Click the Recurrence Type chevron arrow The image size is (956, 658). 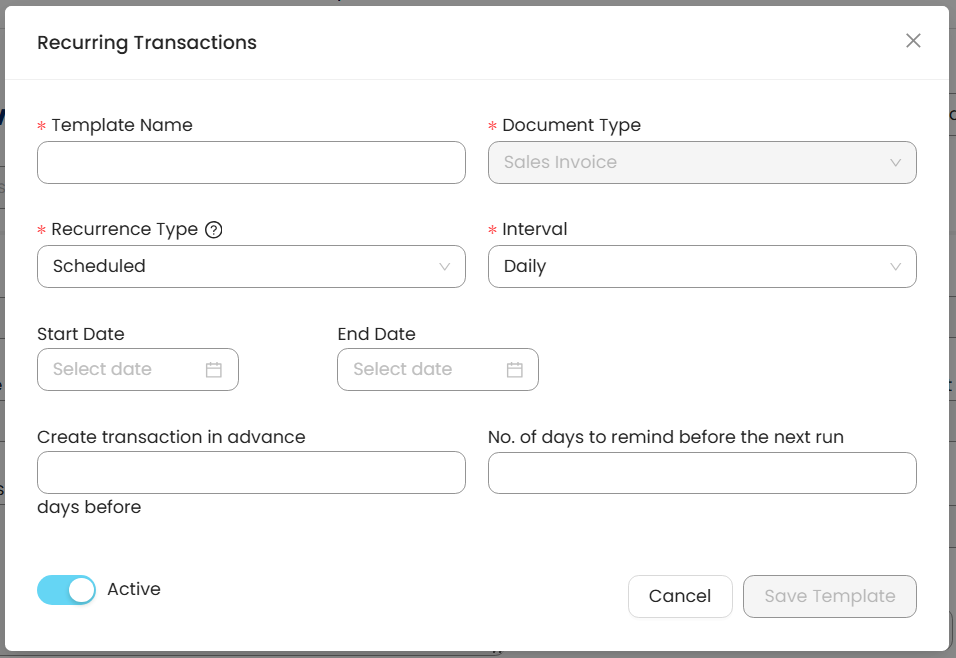[x=445, y=267]
